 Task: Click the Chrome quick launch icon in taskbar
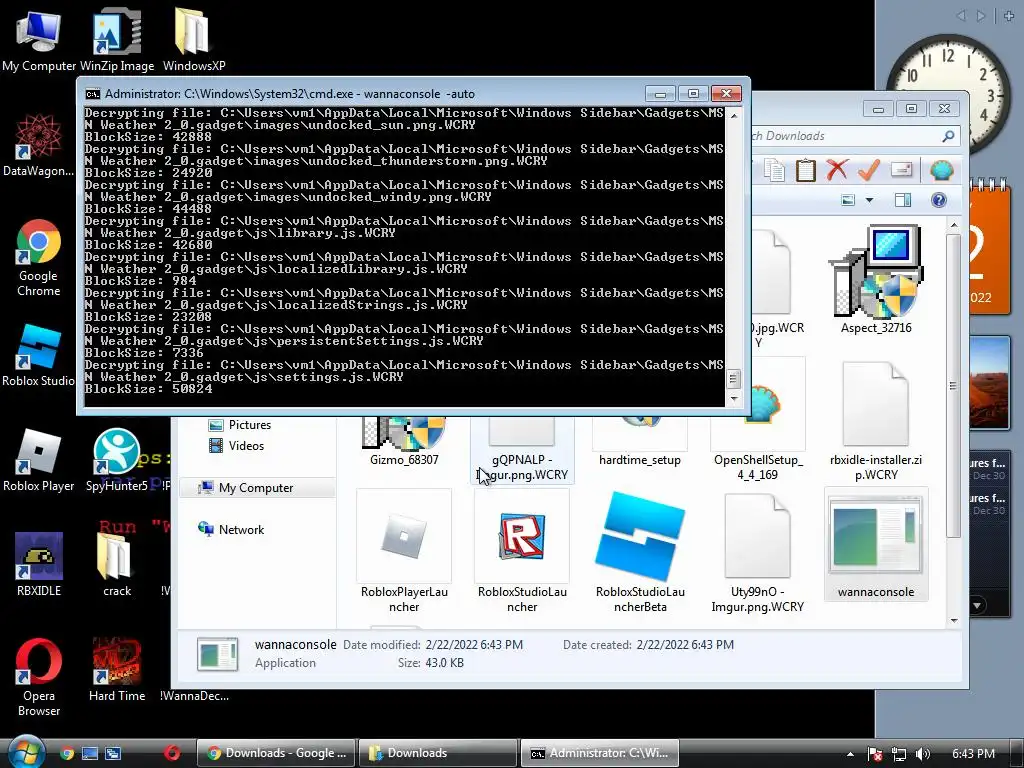tap(67, 753)
